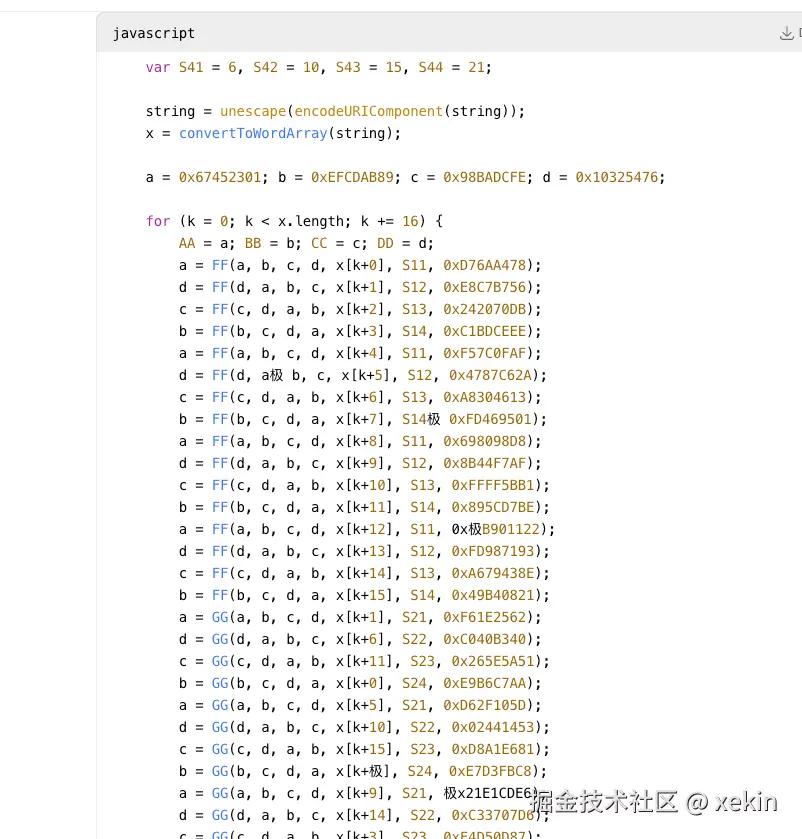The height and width of the screenshot is (839, 802).
Task: Click the download icon above the code block
Action: [x=787, y=32]
